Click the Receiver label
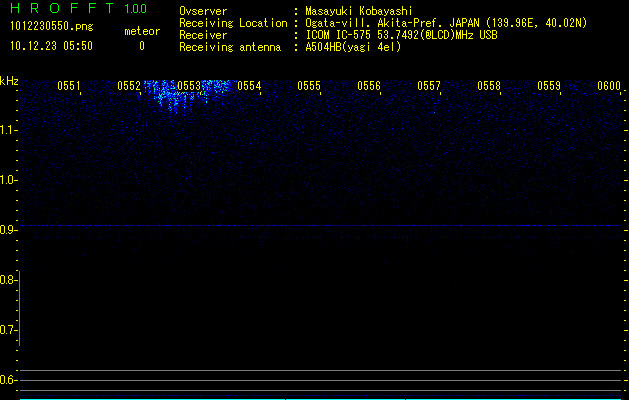 pos(203,35)
